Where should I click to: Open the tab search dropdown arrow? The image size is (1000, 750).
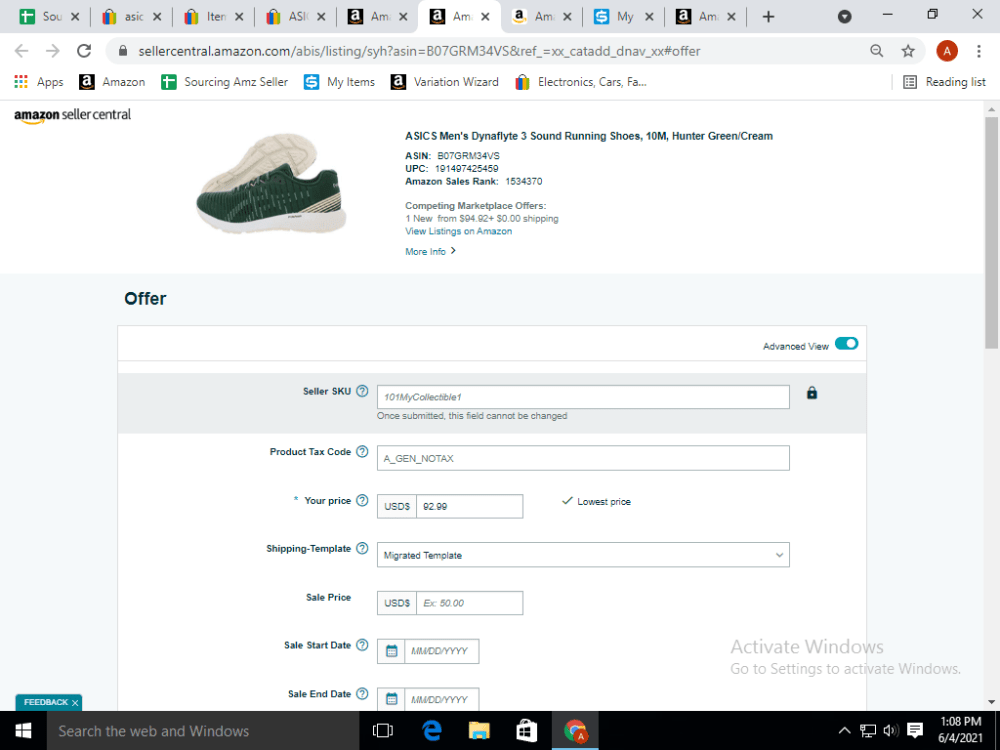(844, 17)
